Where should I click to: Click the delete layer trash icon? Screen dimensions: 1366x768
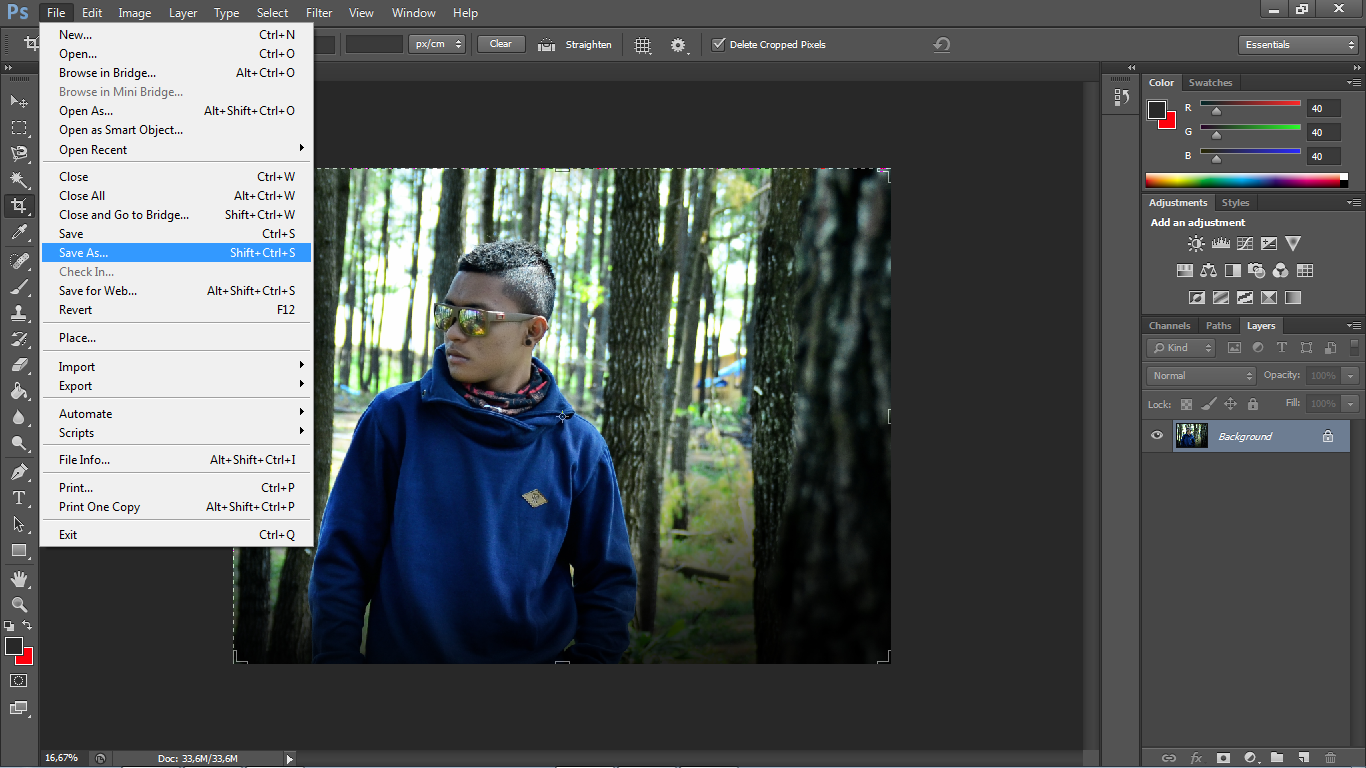click(x=1330, y=758)
